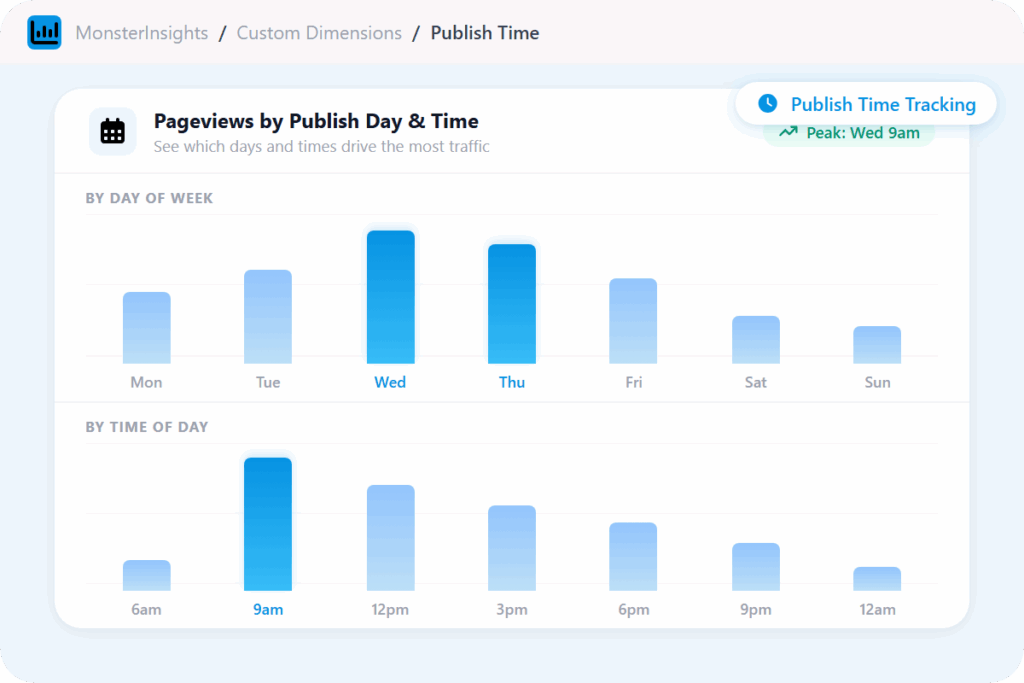Open the MonsterInsights breadcrumb link
The width and height of the screenshot is (1024, 683).
pyautogui.click(x=142, y=33)
